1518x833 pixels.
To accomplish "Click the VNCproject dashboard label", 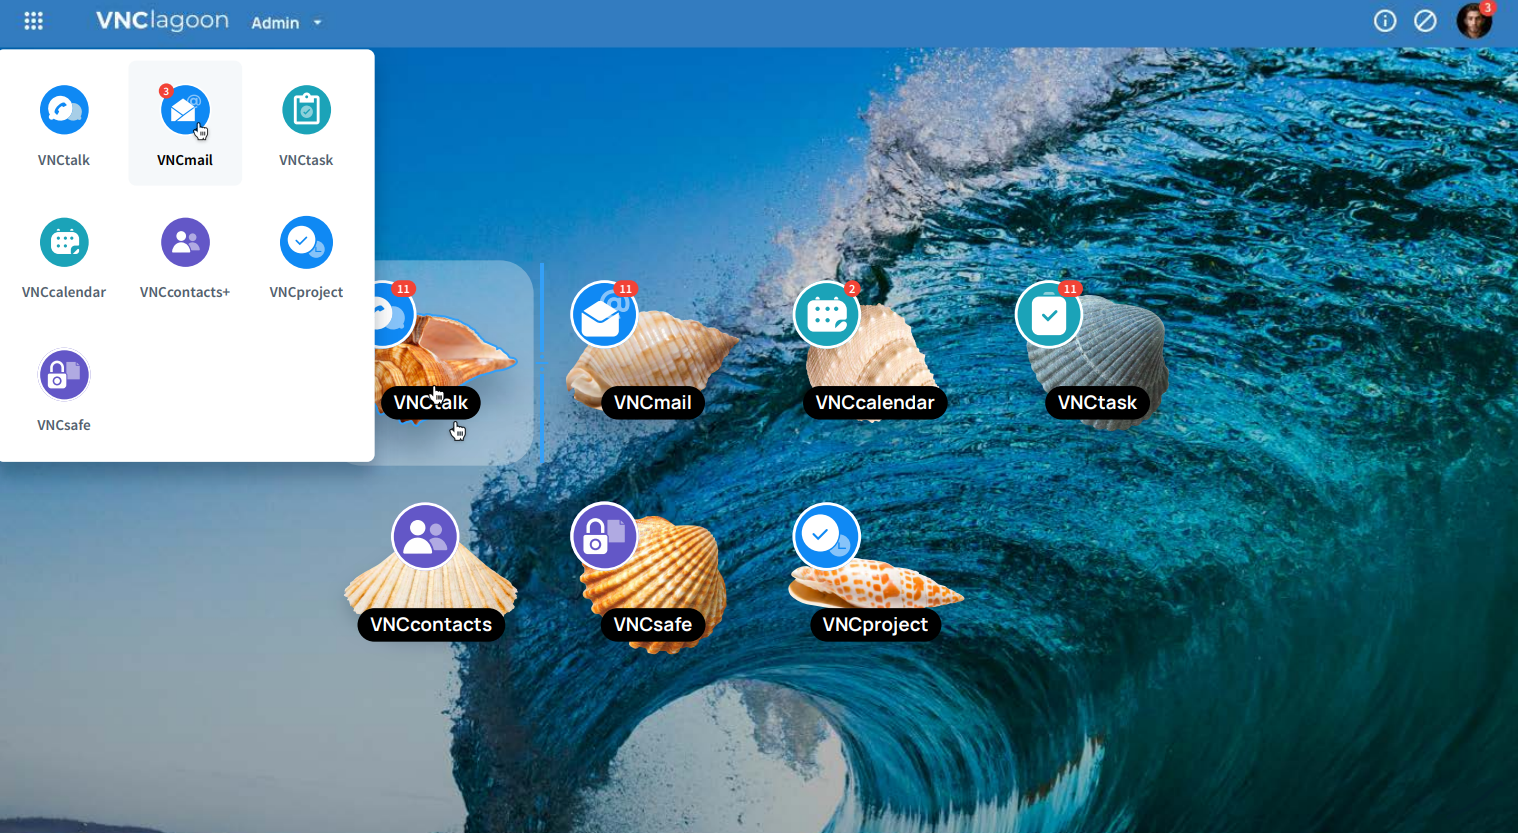I will pyautogui.click(x=875, y=625).
